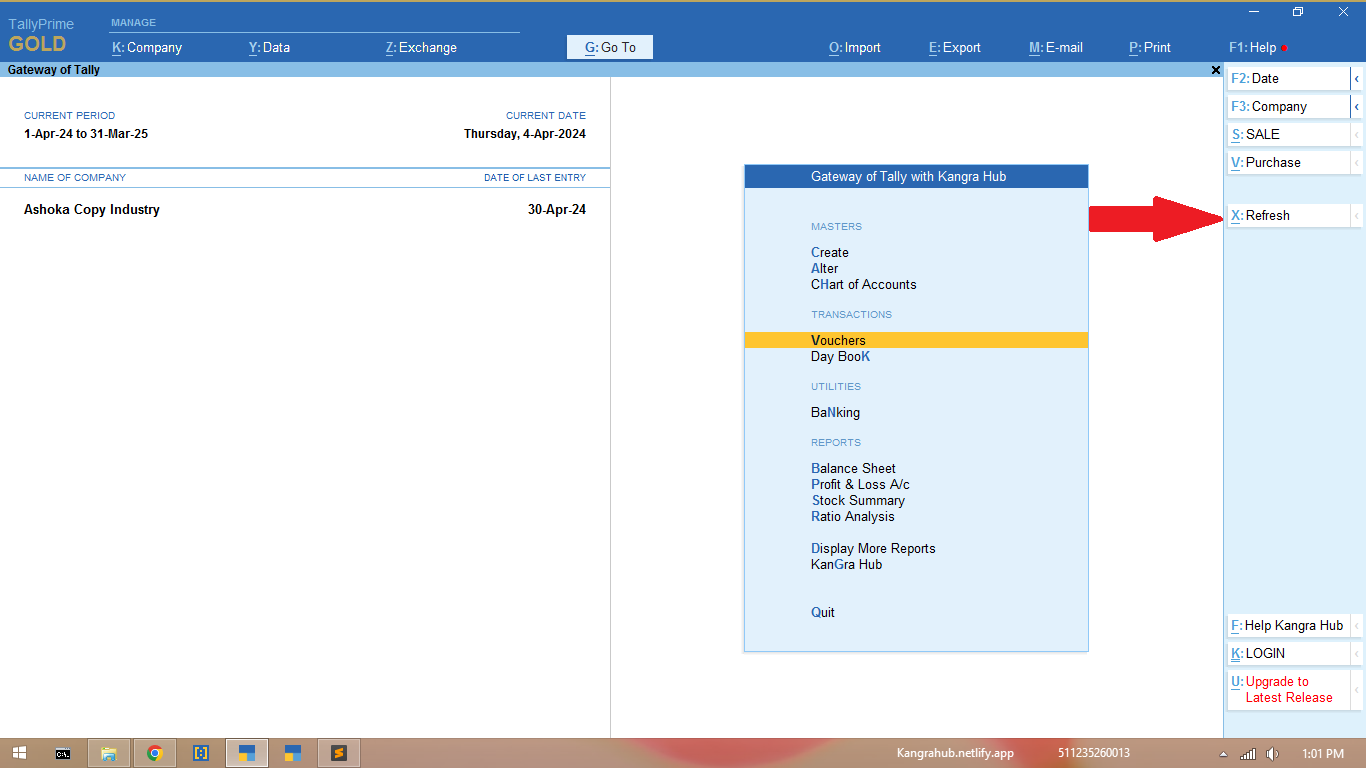1366x768 pixels.
Task: Open the G: Go To menu
Action: 610,47
